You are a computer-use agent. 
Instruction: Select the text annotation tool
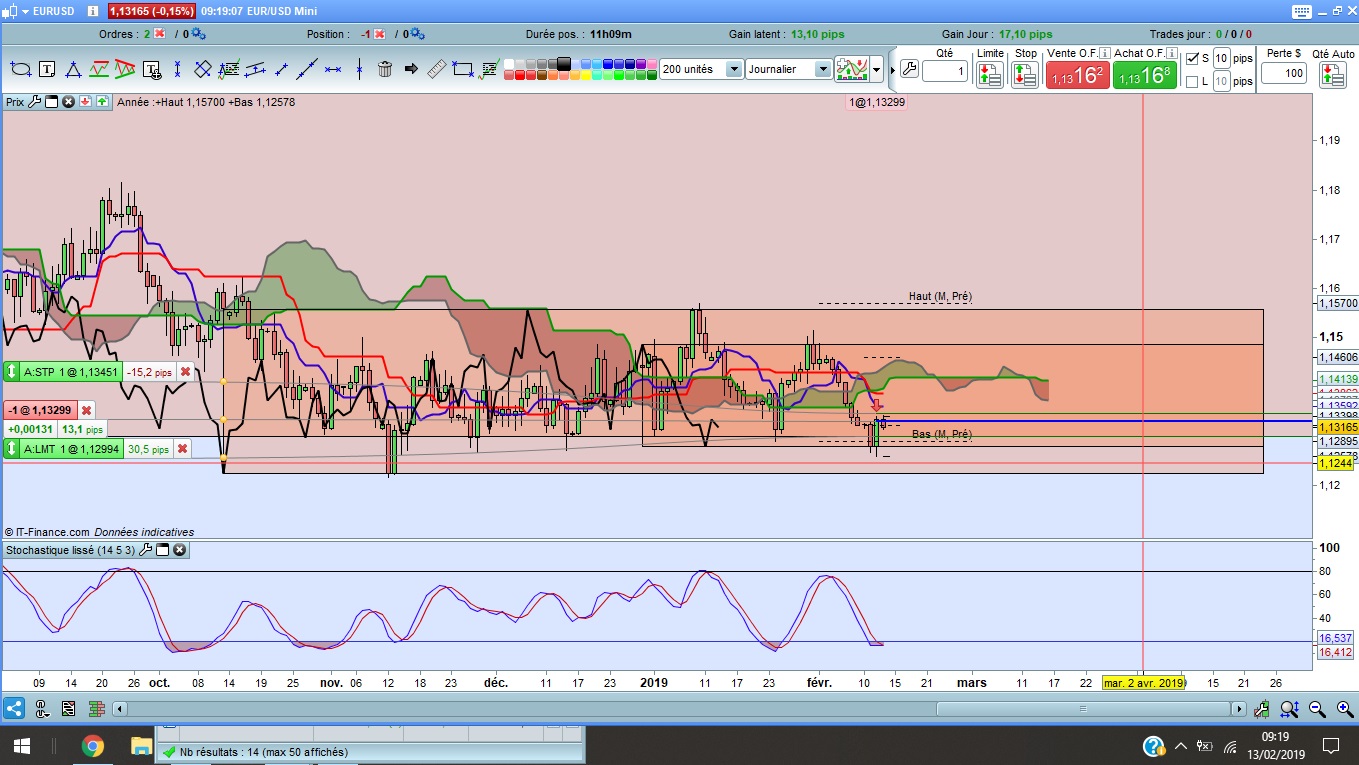(x=47, y=69)
